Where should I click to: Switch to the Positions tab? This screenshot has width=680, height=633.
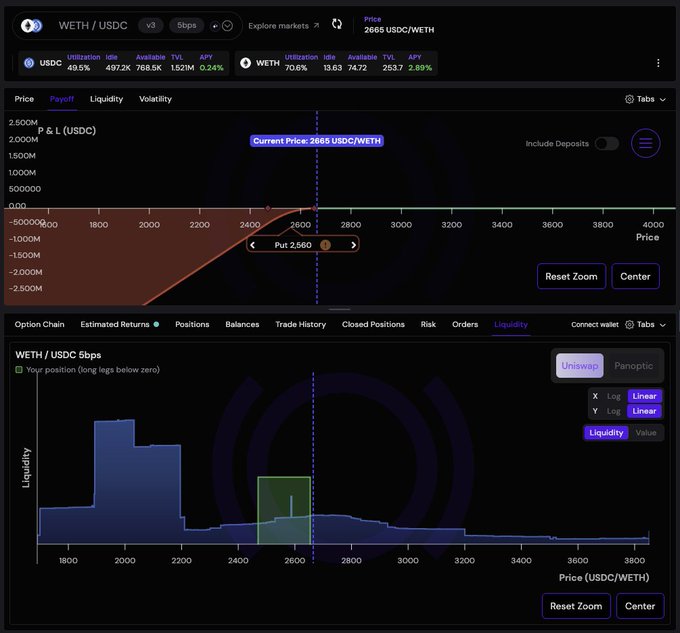(192, 324)
